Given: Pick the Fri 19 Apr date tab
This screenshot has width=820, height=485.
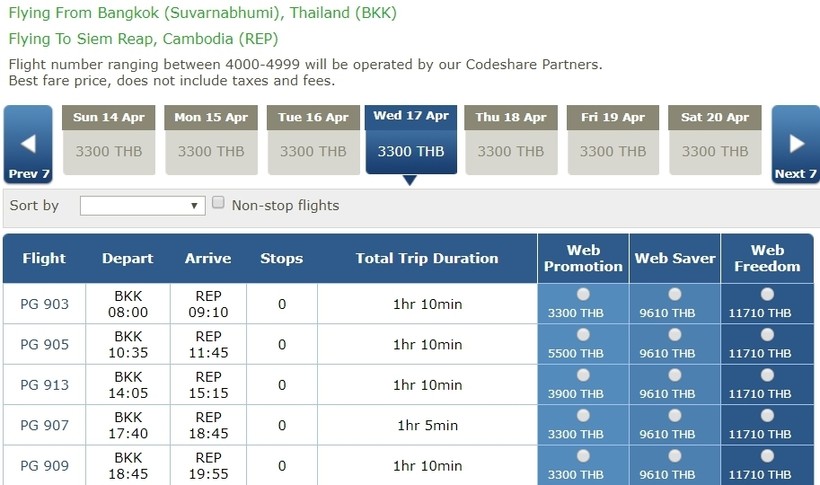Looking at the screenshot, I should click(613, 140).
